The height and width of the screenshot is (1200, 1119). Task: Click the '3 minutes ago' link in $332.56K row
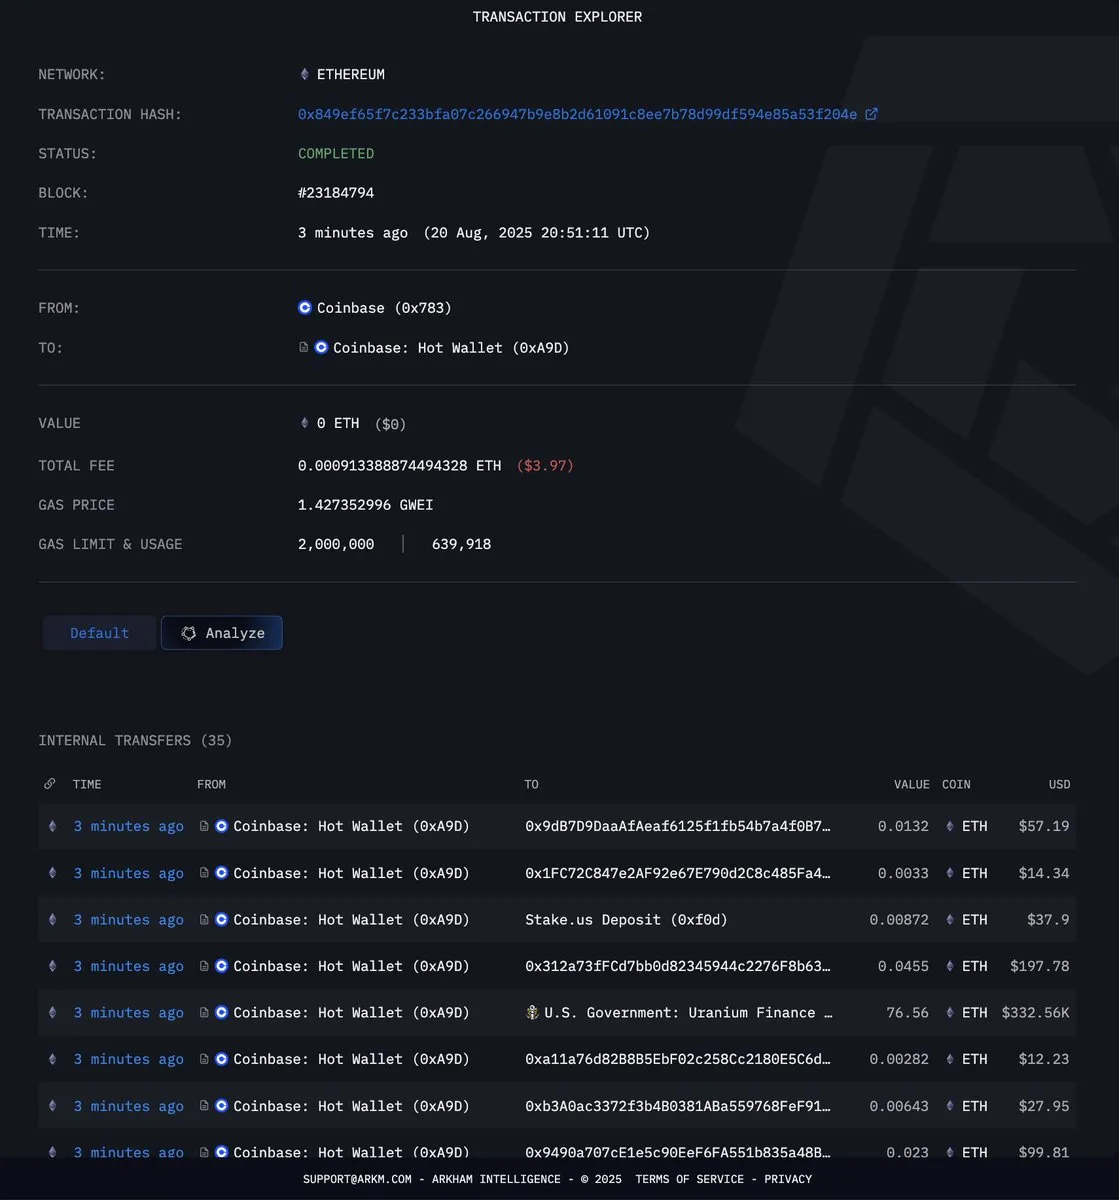(x=128, y=1013)
